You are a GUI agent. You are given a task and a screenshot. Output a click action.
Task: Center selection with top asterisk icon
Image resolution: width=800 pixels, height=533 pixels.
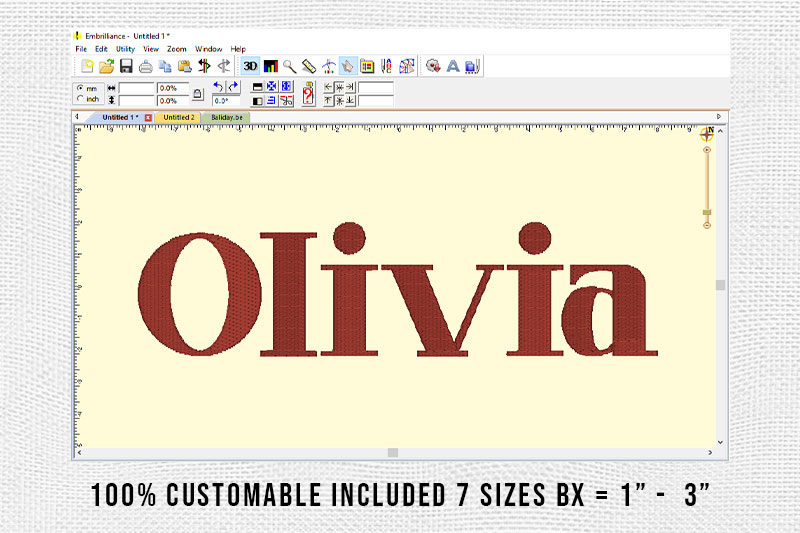pyautogui.click(x=339, y=87)
